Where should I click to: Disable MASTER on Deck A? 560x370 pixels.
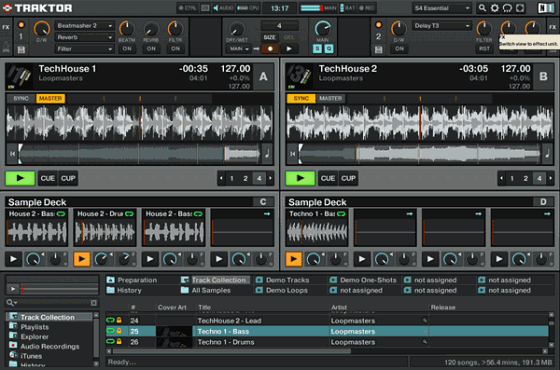pos(50,99)
